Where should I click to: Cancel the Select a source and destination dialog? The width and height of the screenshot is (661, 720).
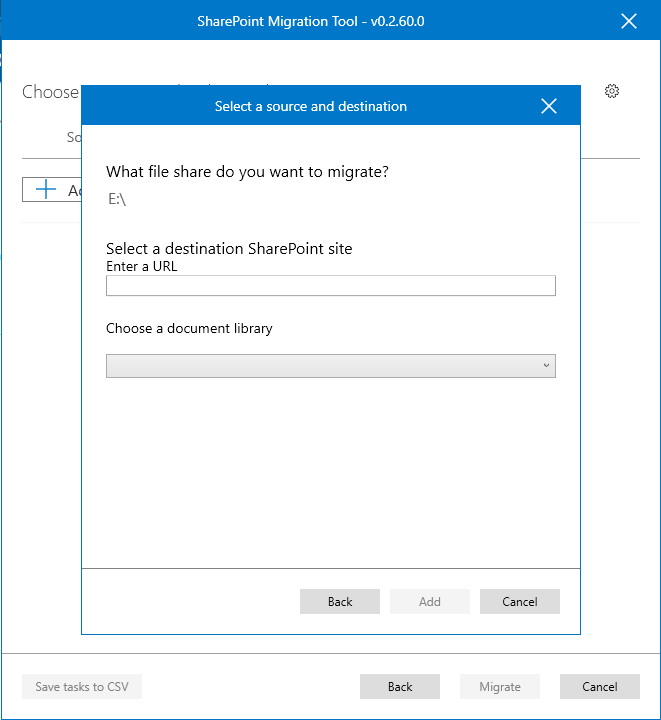[x=520, y=602]
